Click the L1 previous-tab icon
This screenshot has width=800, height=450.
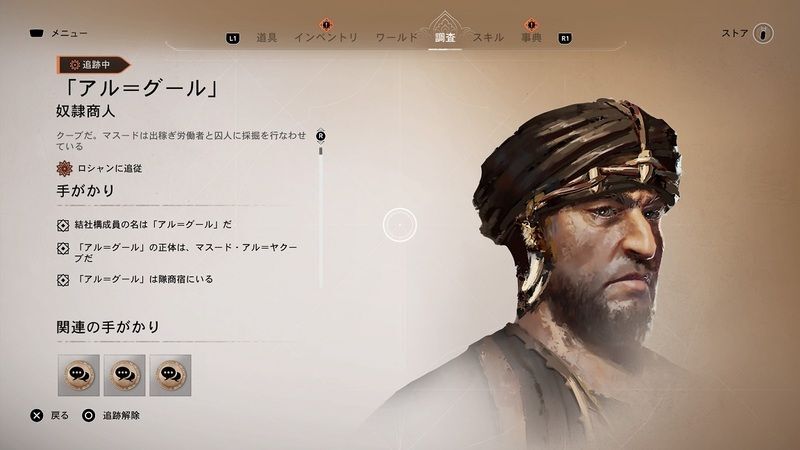(x=233, y=38)
